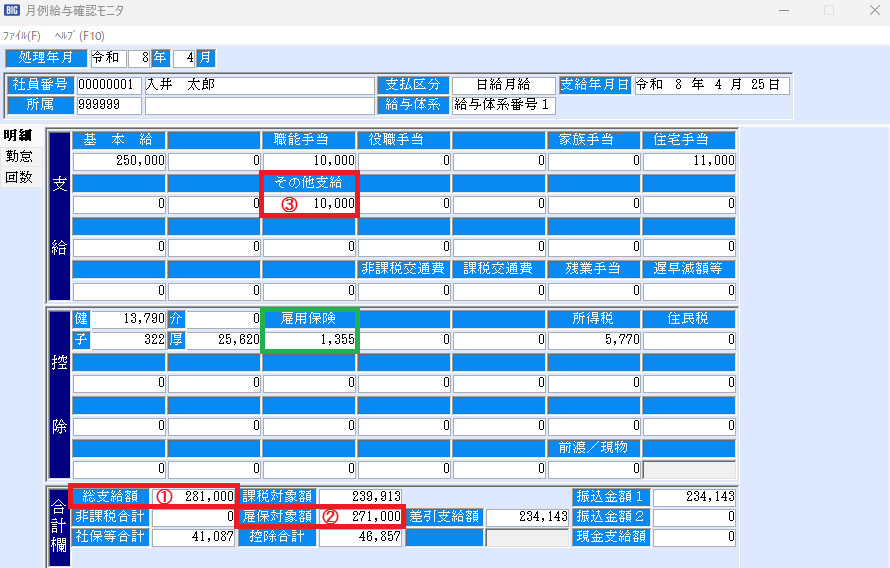Select the 支払区分 field showing 日給月給
The height and width of the screenshot is (568, 890).
(x=503, y=85)
